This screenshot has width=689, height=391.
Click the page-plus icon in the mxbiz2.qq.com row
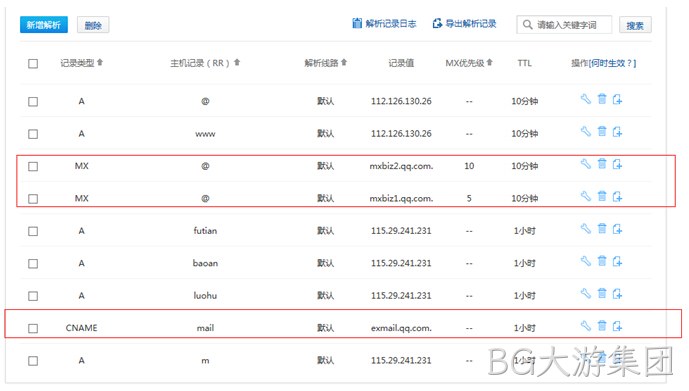pyautogui.click(x=617, y=164)
